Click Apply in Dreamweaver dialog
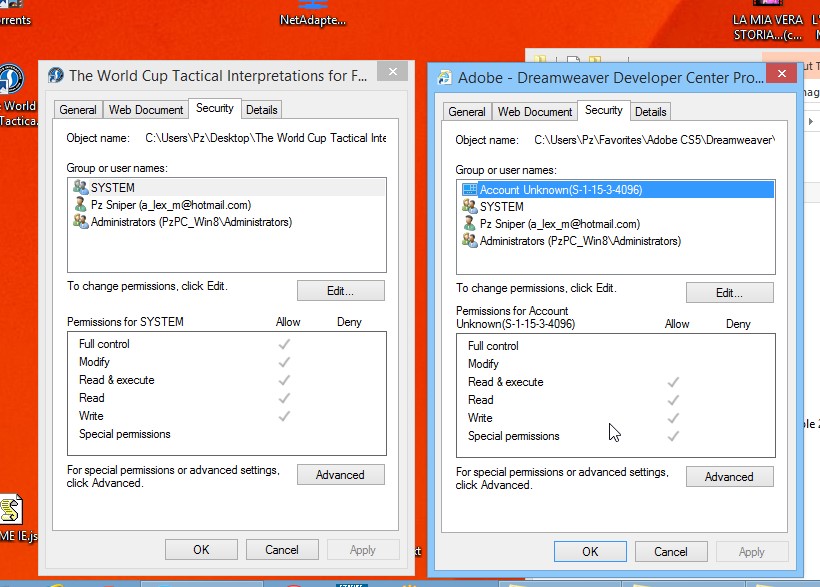 pyautogui.click(x=752, y=552)
